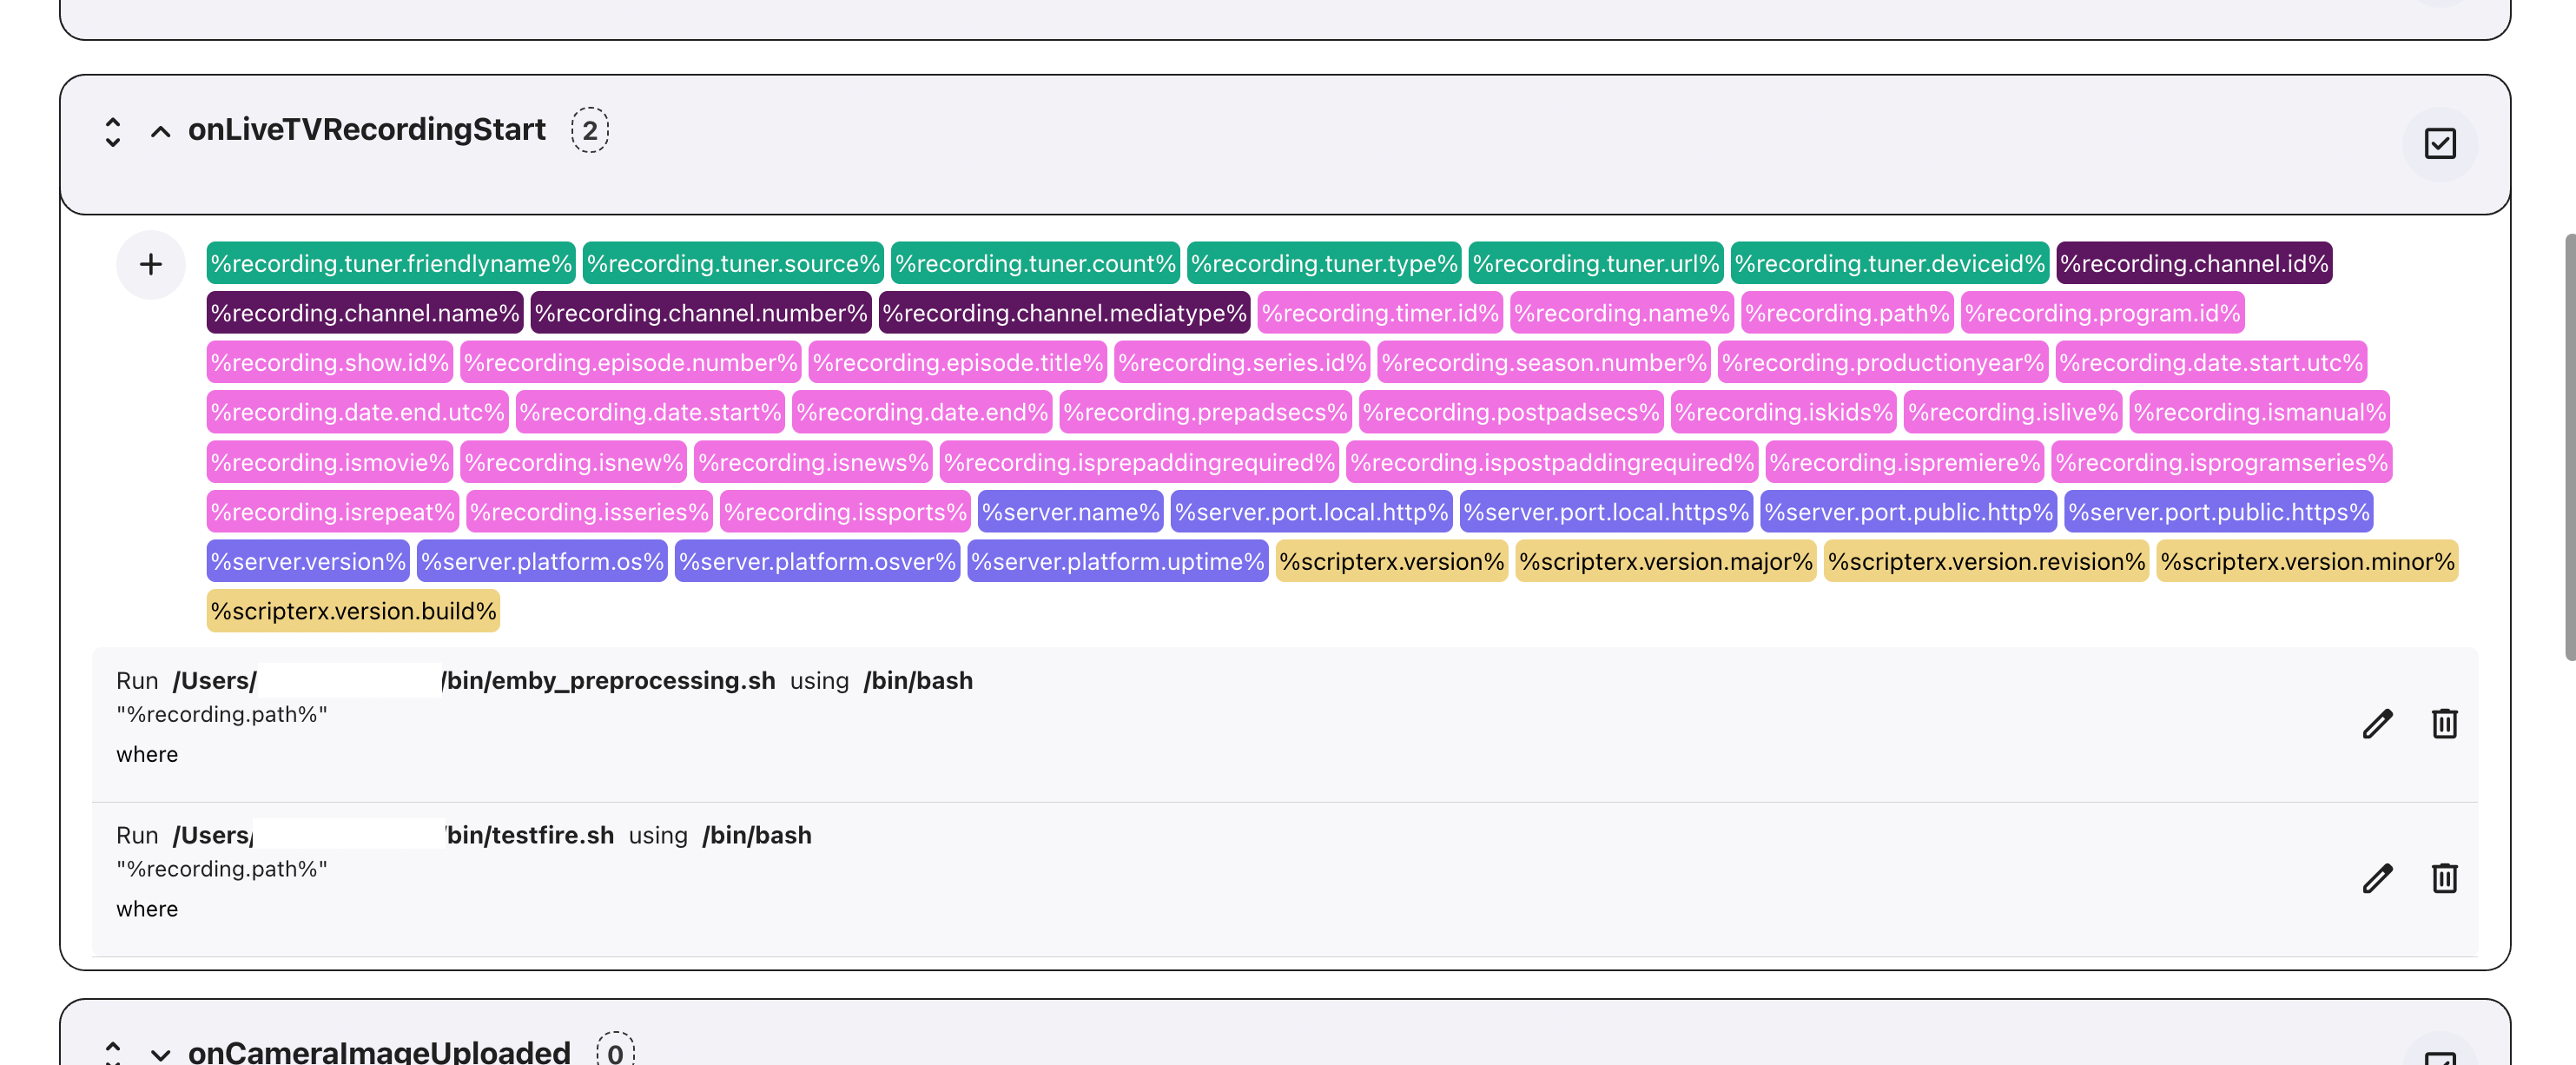
Task: Edit the emby_preprocessing.sh script entry
Action: [2377, 723]
